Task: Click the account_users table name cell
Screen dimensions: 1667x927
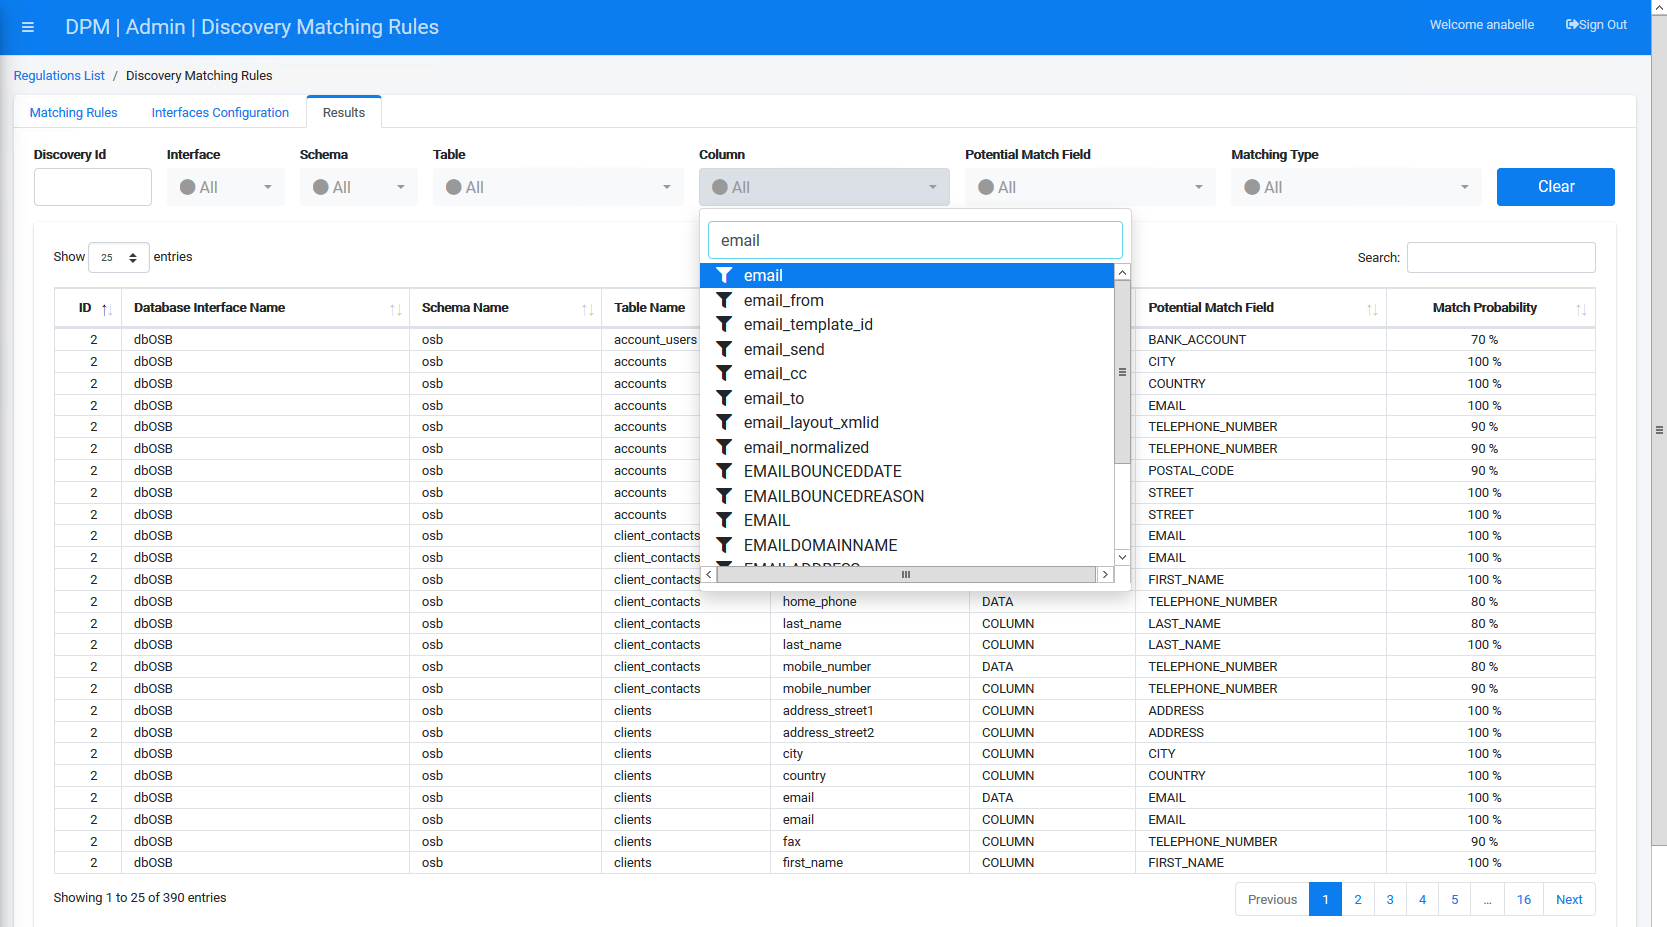Action: 655,340
